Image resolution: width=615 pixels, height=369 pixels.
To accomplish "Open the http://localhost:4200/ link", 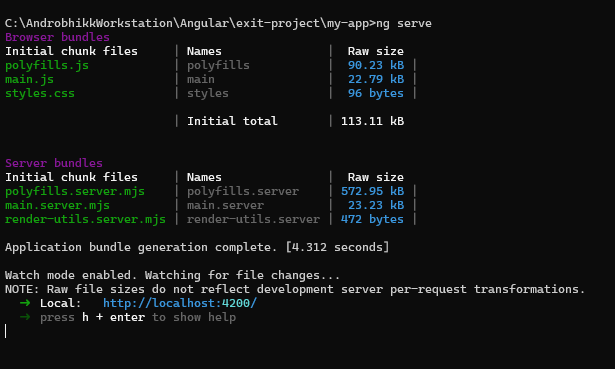I will [180, 303].
